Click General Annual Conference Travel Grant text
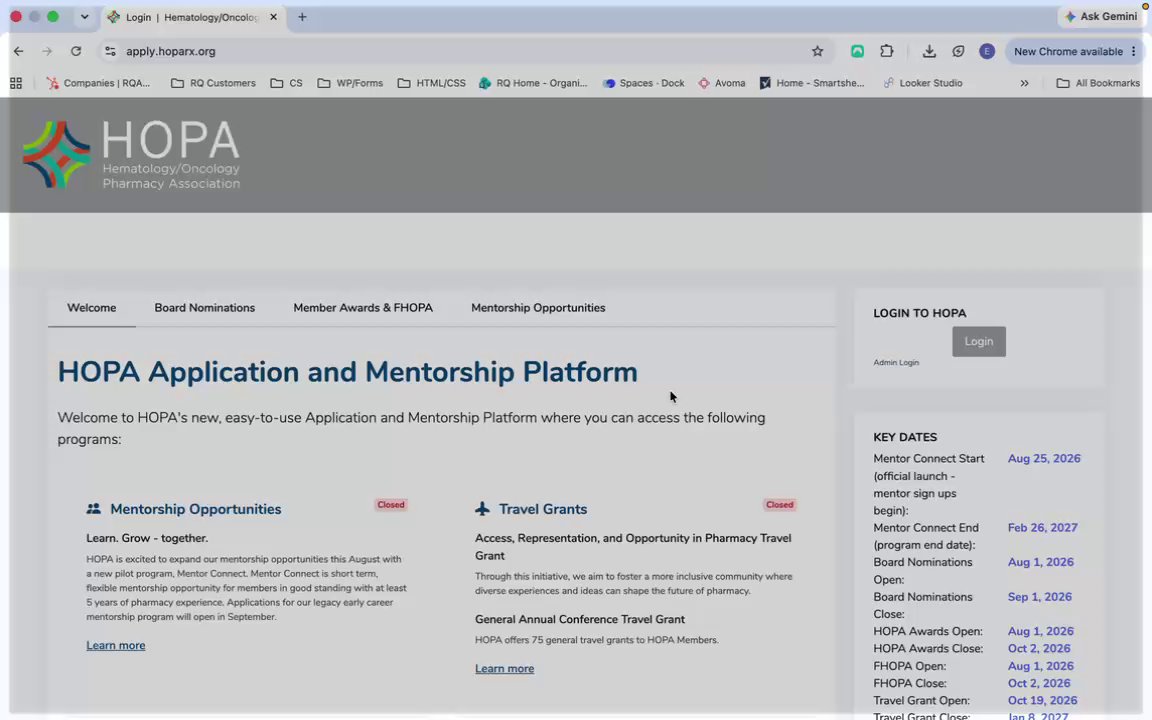 [580, 619]
